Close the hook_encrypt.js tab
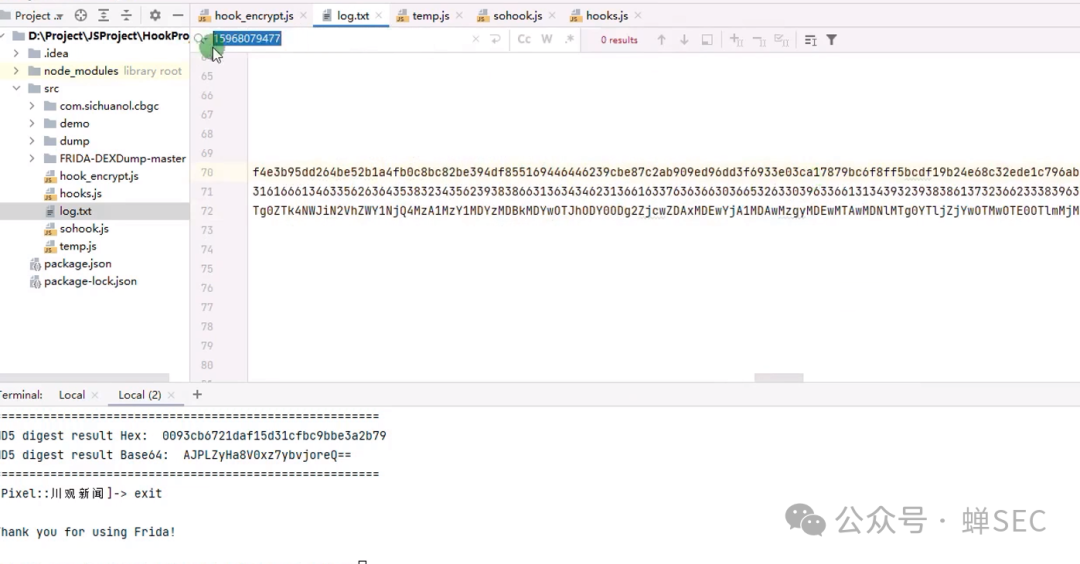The image size is (1080, 564). (303, 15)
